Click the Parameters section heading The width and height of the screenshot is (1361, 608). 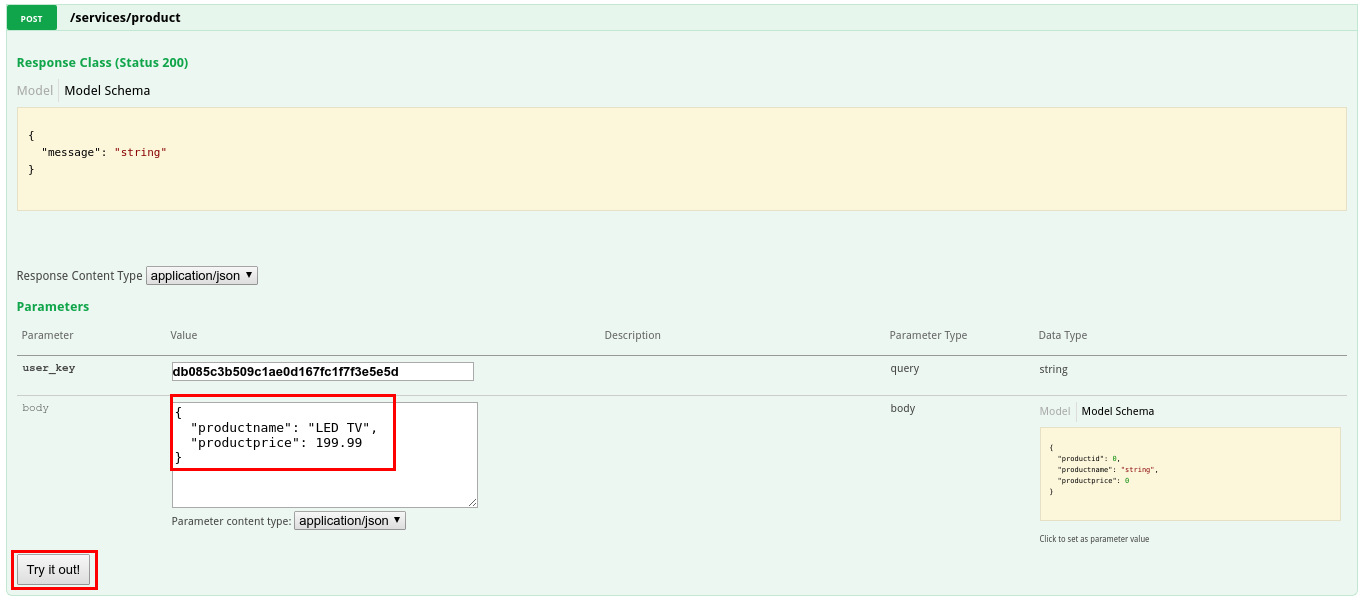pos(53,307)
